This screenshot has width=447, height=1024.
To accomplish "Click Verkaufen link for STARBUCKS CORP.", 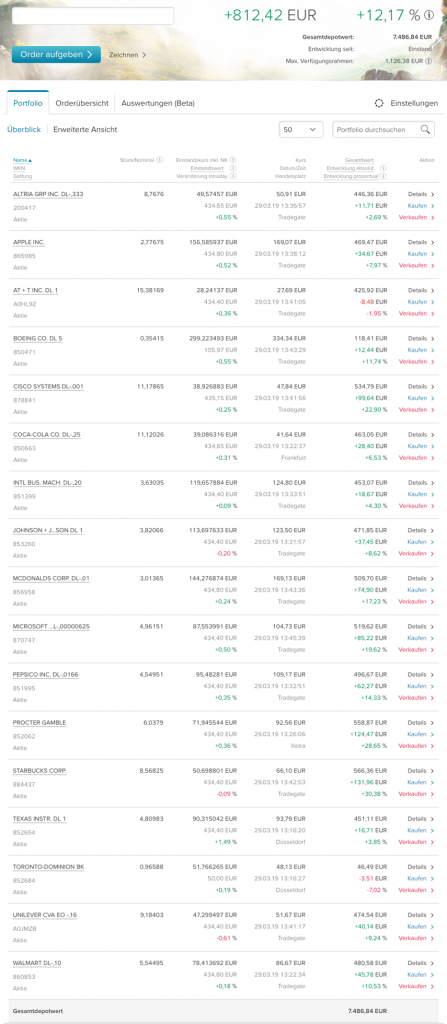I will pos(416,794).
